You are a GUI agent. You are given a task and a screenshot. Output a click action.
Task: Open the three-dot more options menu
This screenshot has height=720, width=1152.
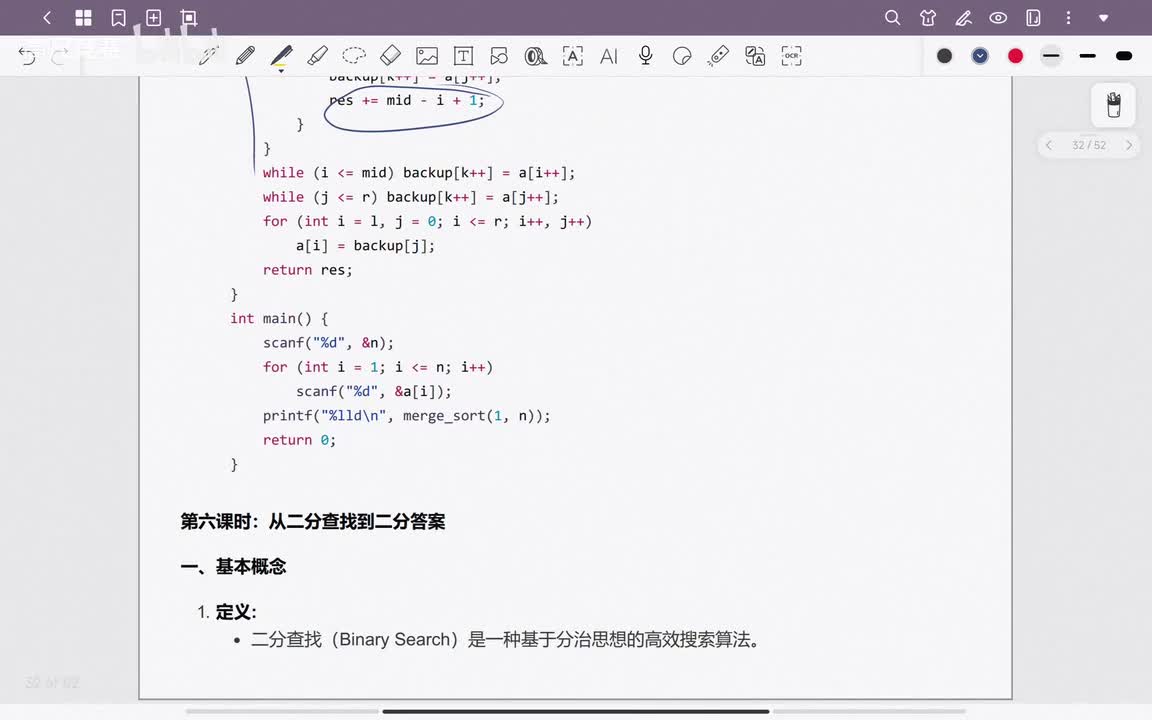click(1068, 18)
